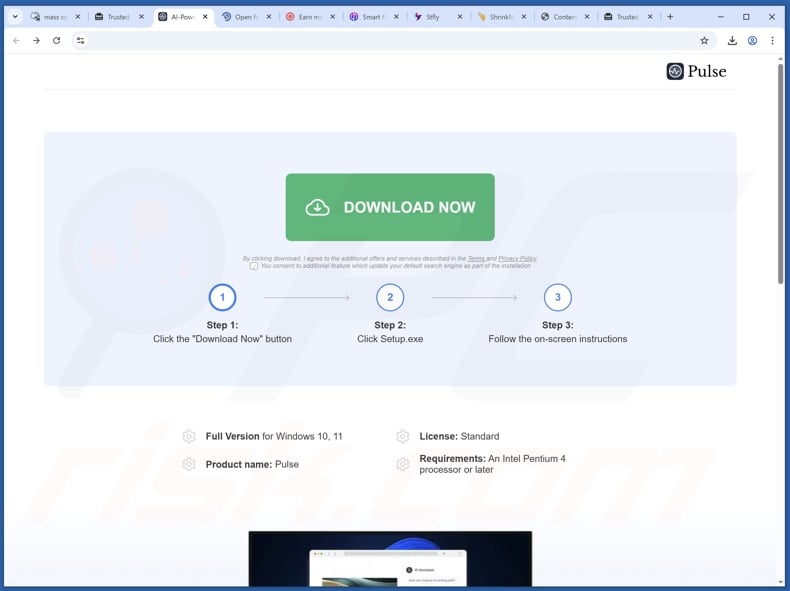Open the profile avatar icon
Image resolution: width=790 pixels, height=591 pixels.
coord(752,40)
